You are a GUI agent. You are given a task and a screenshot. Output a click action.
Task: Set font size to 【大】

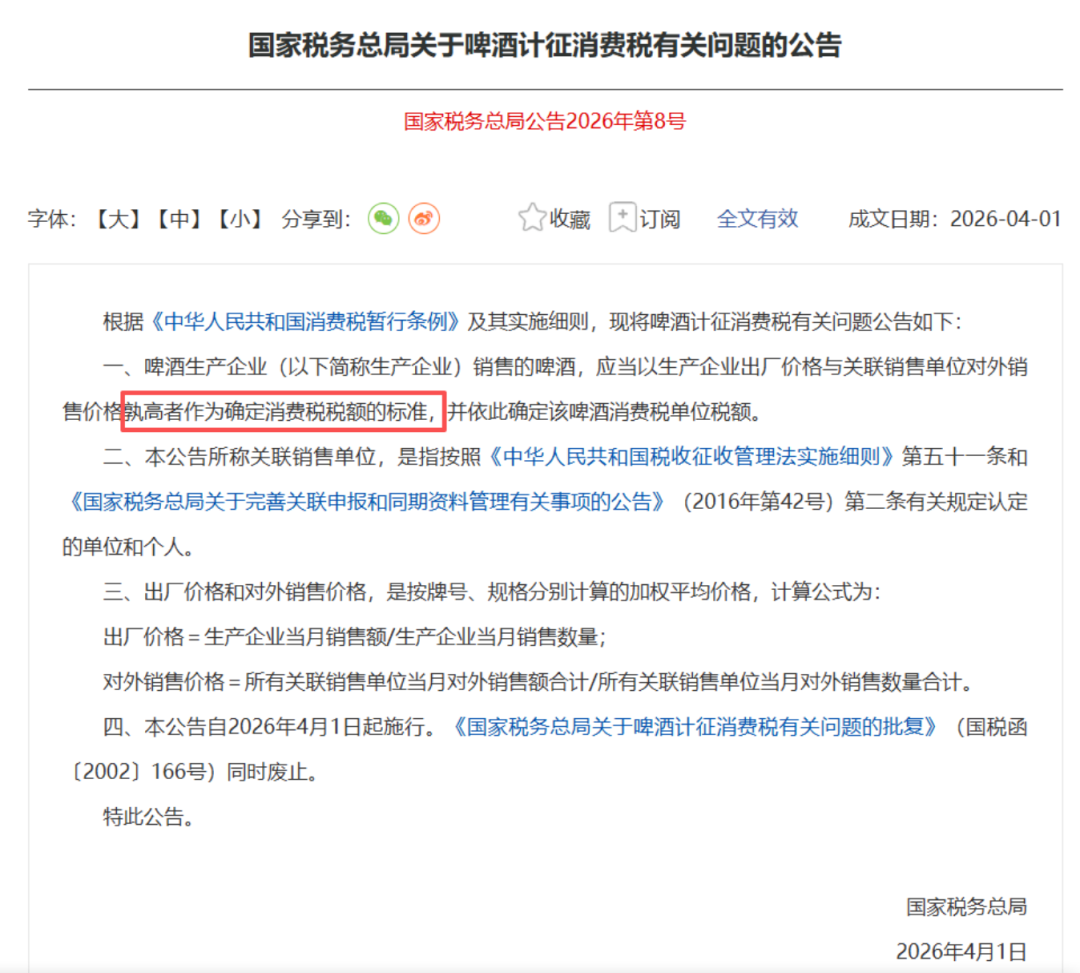[x=118, y=219]
